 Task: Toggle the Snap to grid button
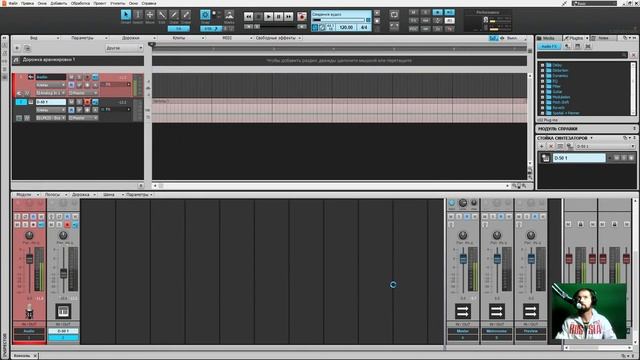[x=205, y=16]
